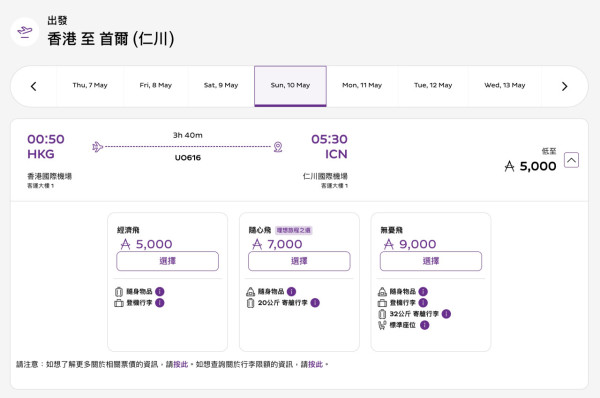
Task: Open second 請按此 link about baggage allowance
Action: click(x=315, y=364)
